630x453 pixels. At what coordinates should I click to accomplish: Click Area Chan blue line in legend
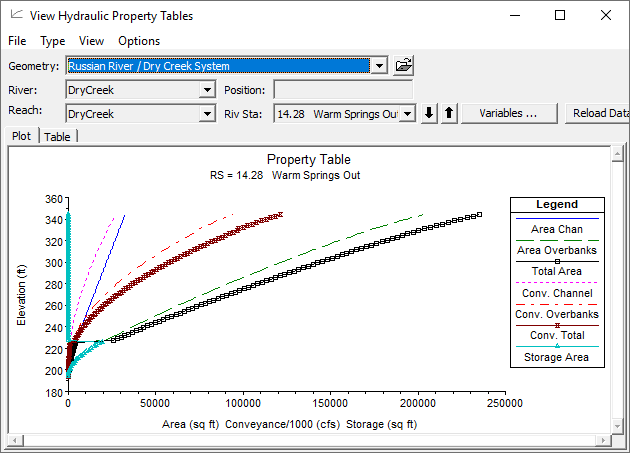(556, 218)
